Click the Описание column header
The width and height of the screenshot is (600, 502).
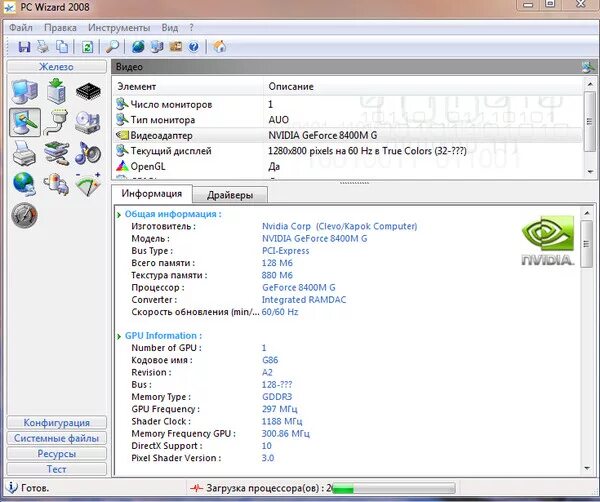(424, 86)
